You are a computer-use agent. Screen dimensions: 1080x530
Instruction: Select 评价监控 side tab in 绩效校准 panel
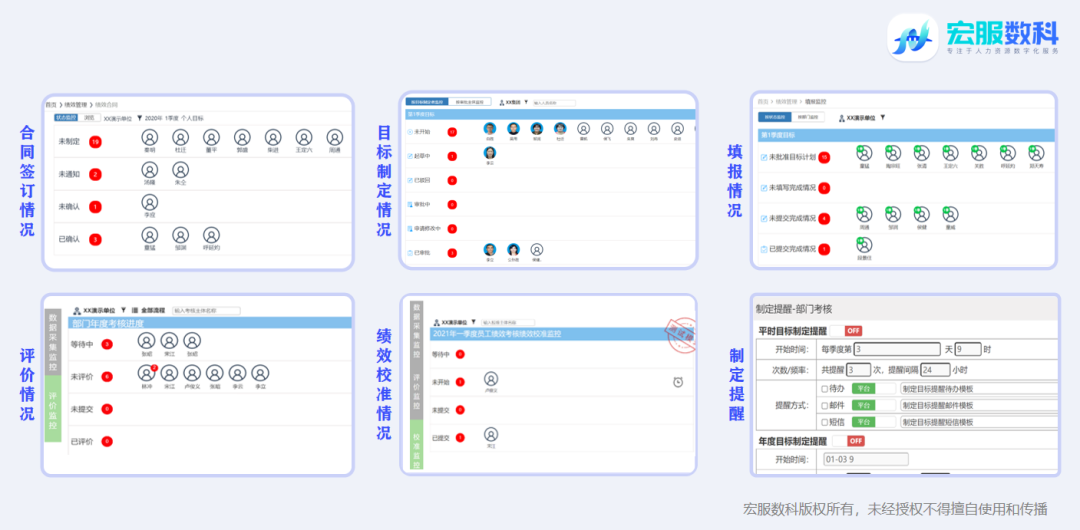point(417,389)
